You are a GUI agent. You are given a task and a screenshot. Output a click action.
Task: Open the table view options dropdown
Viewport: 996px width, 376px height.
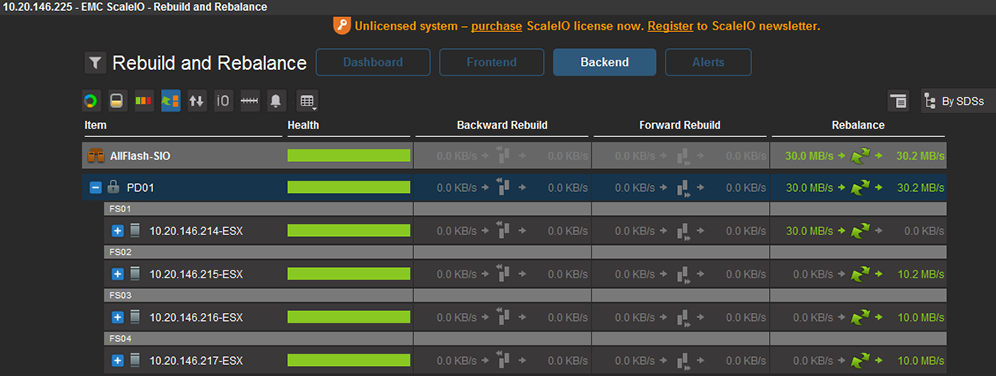307,100
